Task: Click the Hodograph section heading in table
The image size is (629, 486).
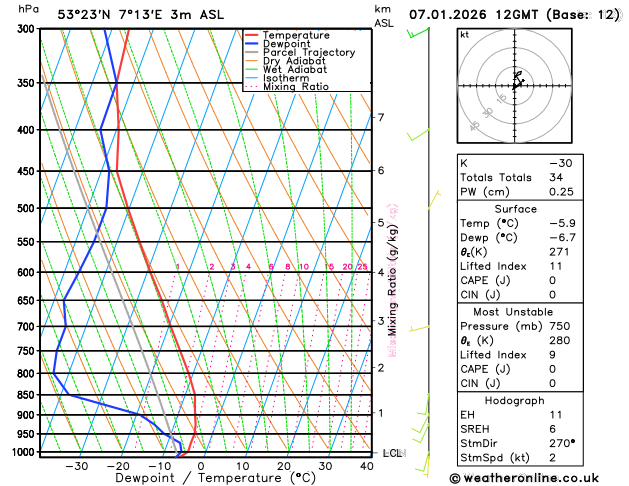Action: pos(515,401)
